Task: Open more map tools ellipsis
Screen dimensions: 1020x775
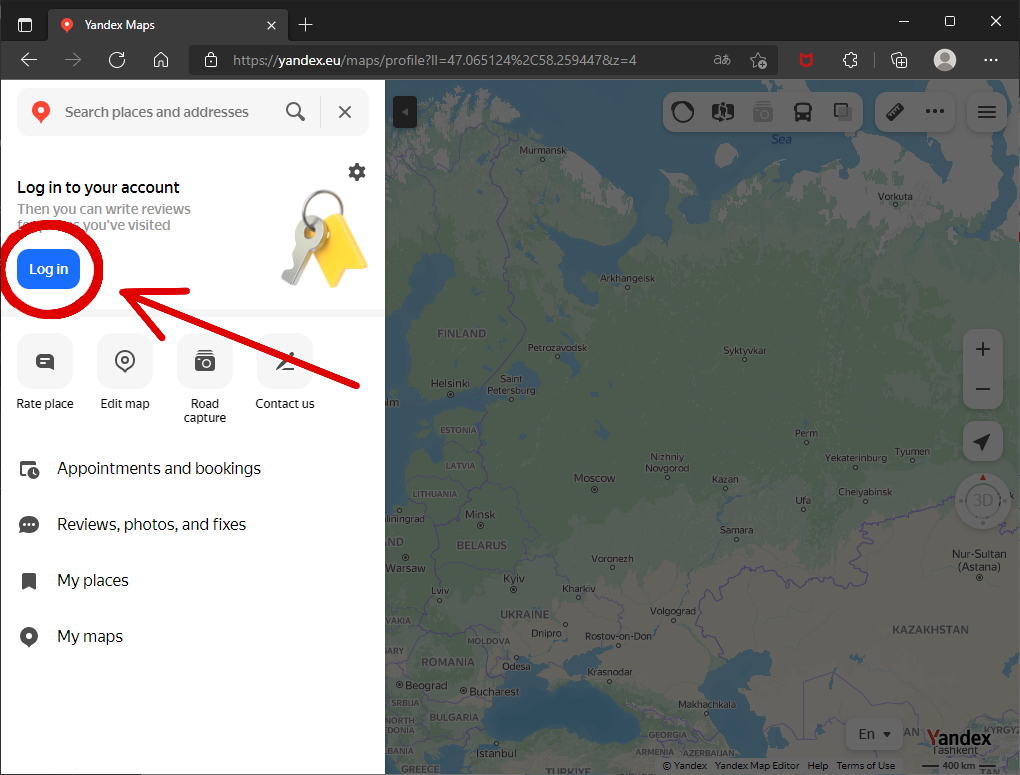Action: 935,112
